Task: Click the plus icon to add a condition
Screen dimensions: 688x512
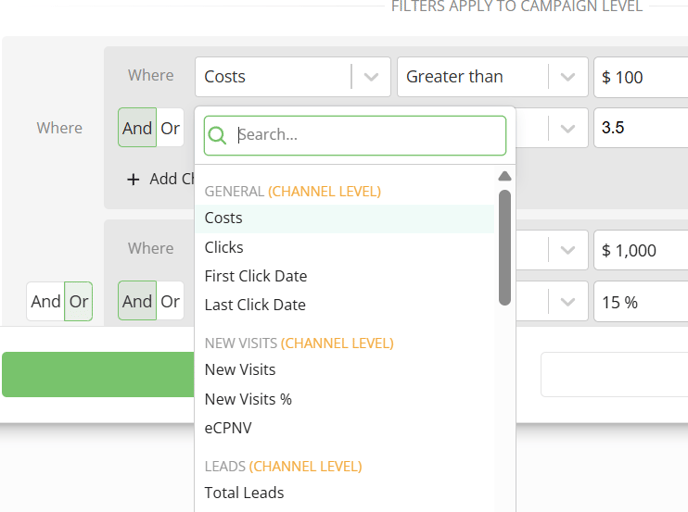Action: pyautogui.click(x=133, y=179)
